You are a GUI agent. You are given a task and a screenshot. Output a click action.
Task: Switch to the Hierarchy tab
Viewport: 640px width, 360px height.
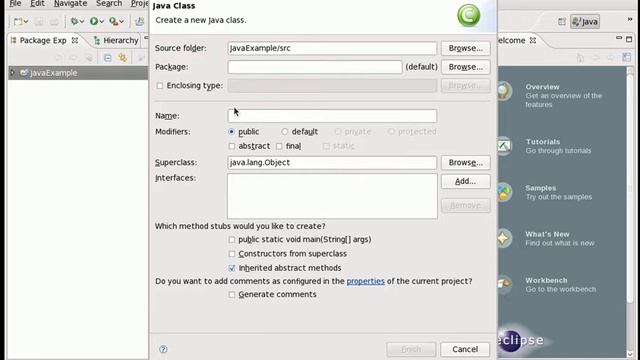click(x=116, y=40)
